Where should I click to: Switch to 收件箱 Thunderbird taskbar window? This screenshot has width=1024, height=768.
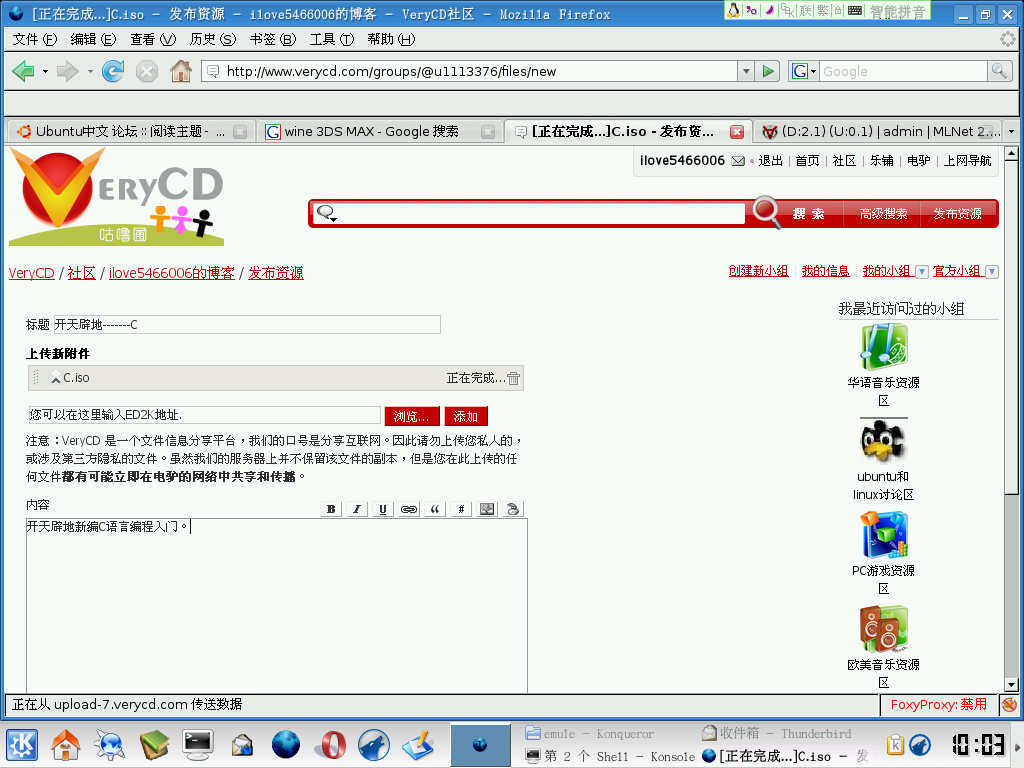tap(776, 734)
